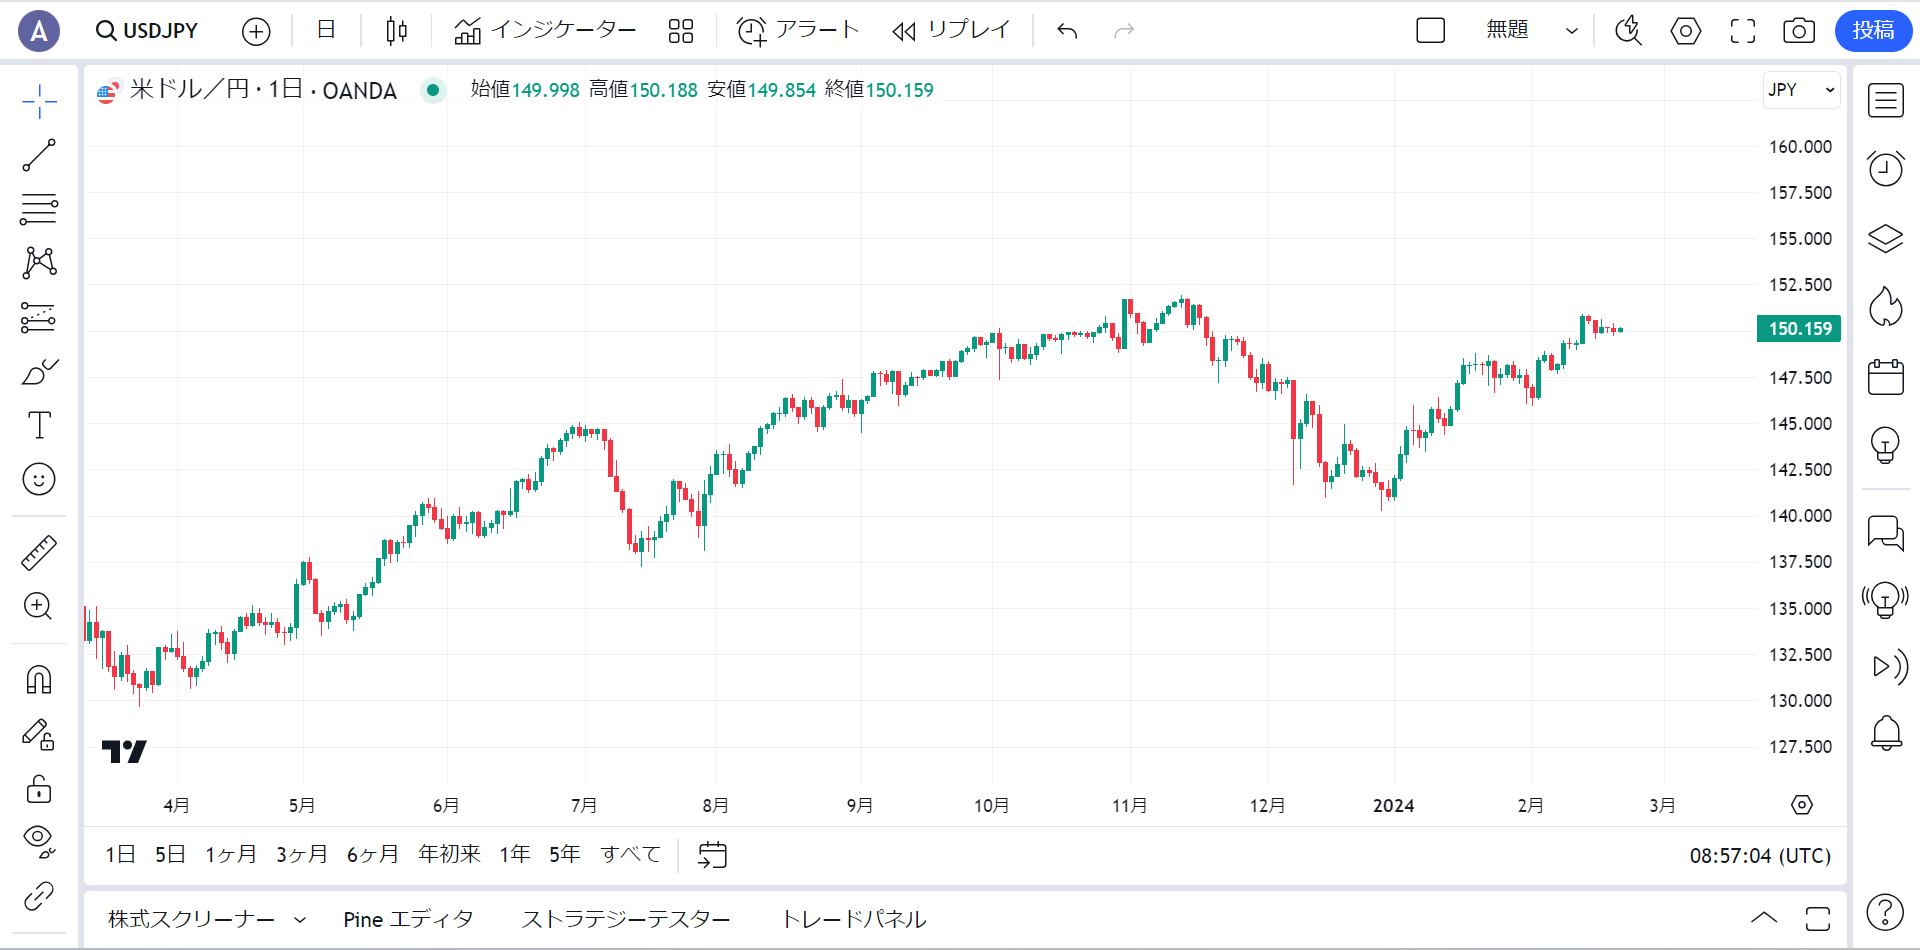The width and height of the screenshot is (1920, 950).
Task: Change chart type via candlestick icon
Action: (x=396, y=31)
